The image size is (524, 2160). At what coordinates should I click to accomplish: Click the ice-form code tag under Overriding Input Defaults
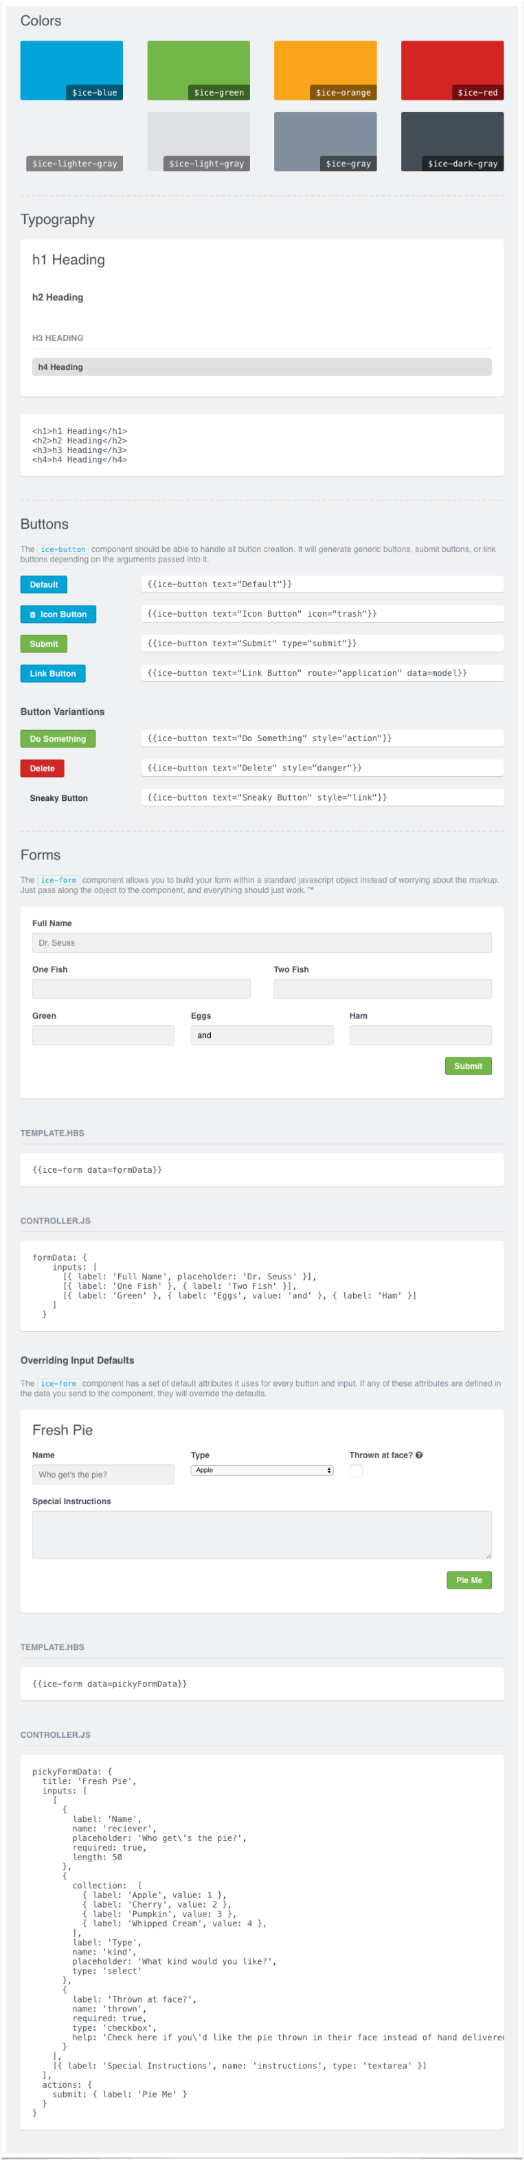(58, 1384)
